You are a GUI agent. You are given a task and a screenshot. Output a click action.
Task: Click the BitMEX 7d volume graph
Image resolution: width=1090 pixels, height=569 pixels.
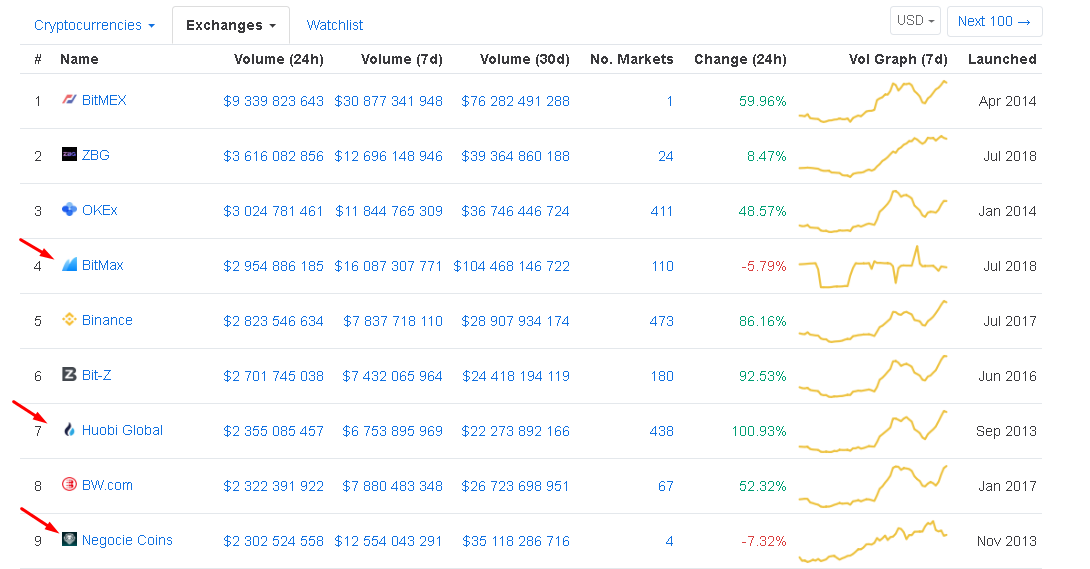coord(873,101)
